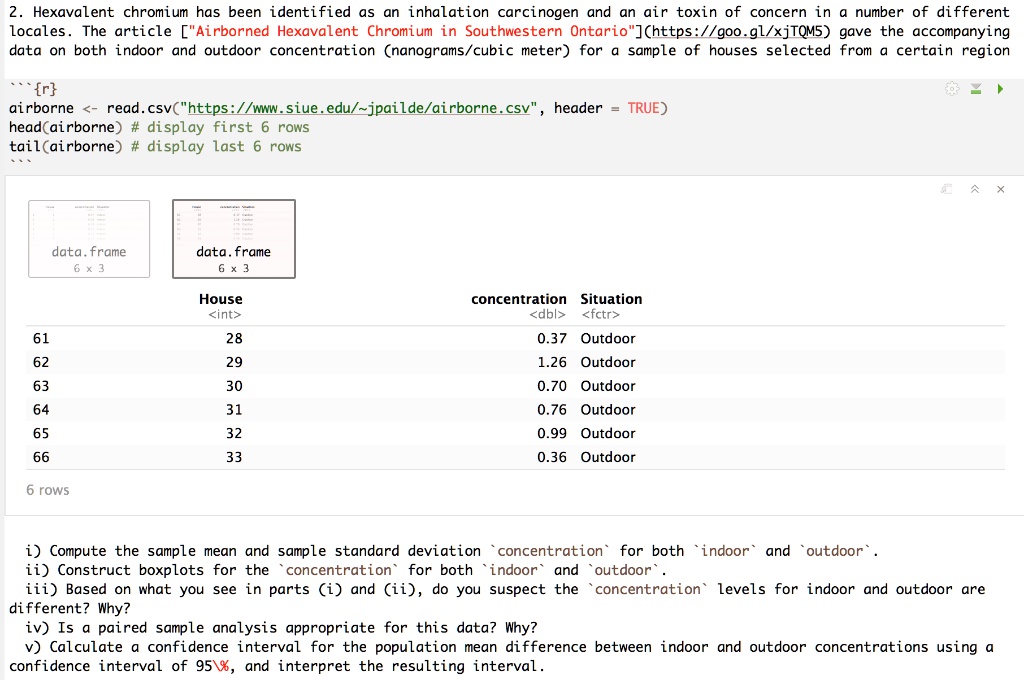This screenshot has width=1024, height=680.
Task: Click question i) about sample mean
Action: pyautogui.click(x=452, y=551)
